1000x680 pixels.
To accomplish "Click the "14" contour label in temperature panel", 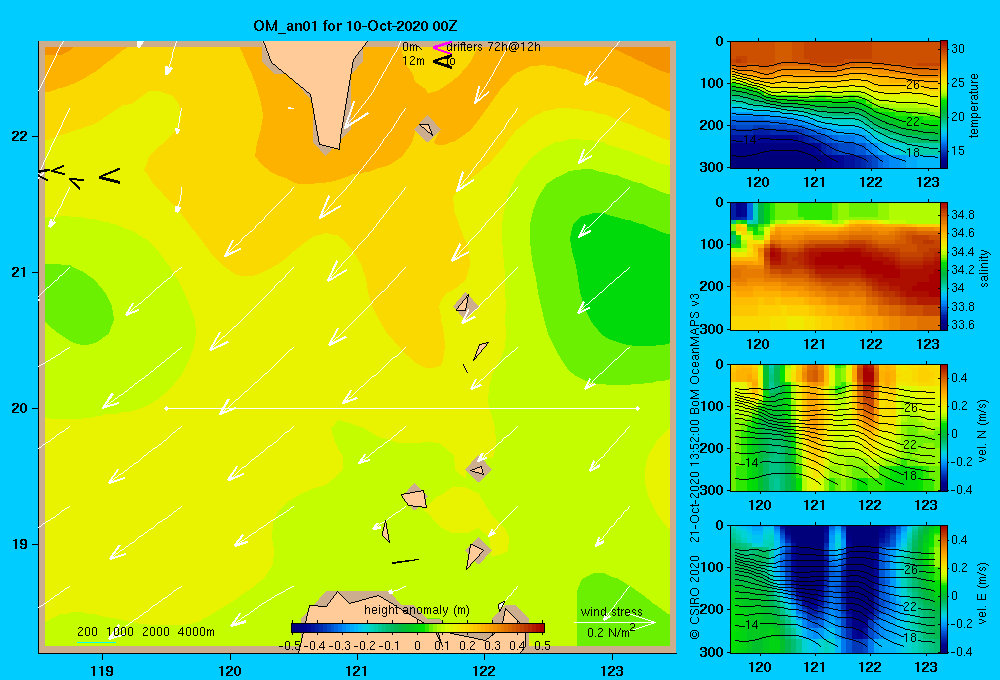I will [x=749, y=140].
